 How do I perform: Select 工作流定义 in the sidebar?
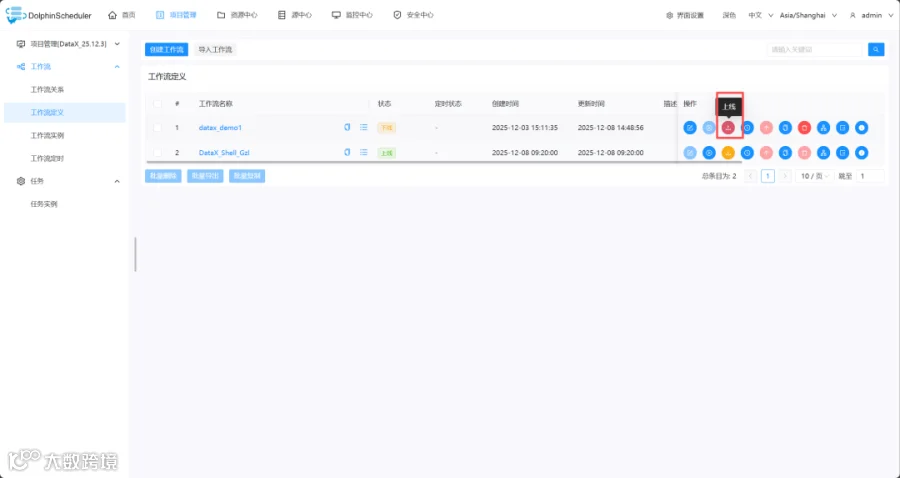tap(65, 112)
